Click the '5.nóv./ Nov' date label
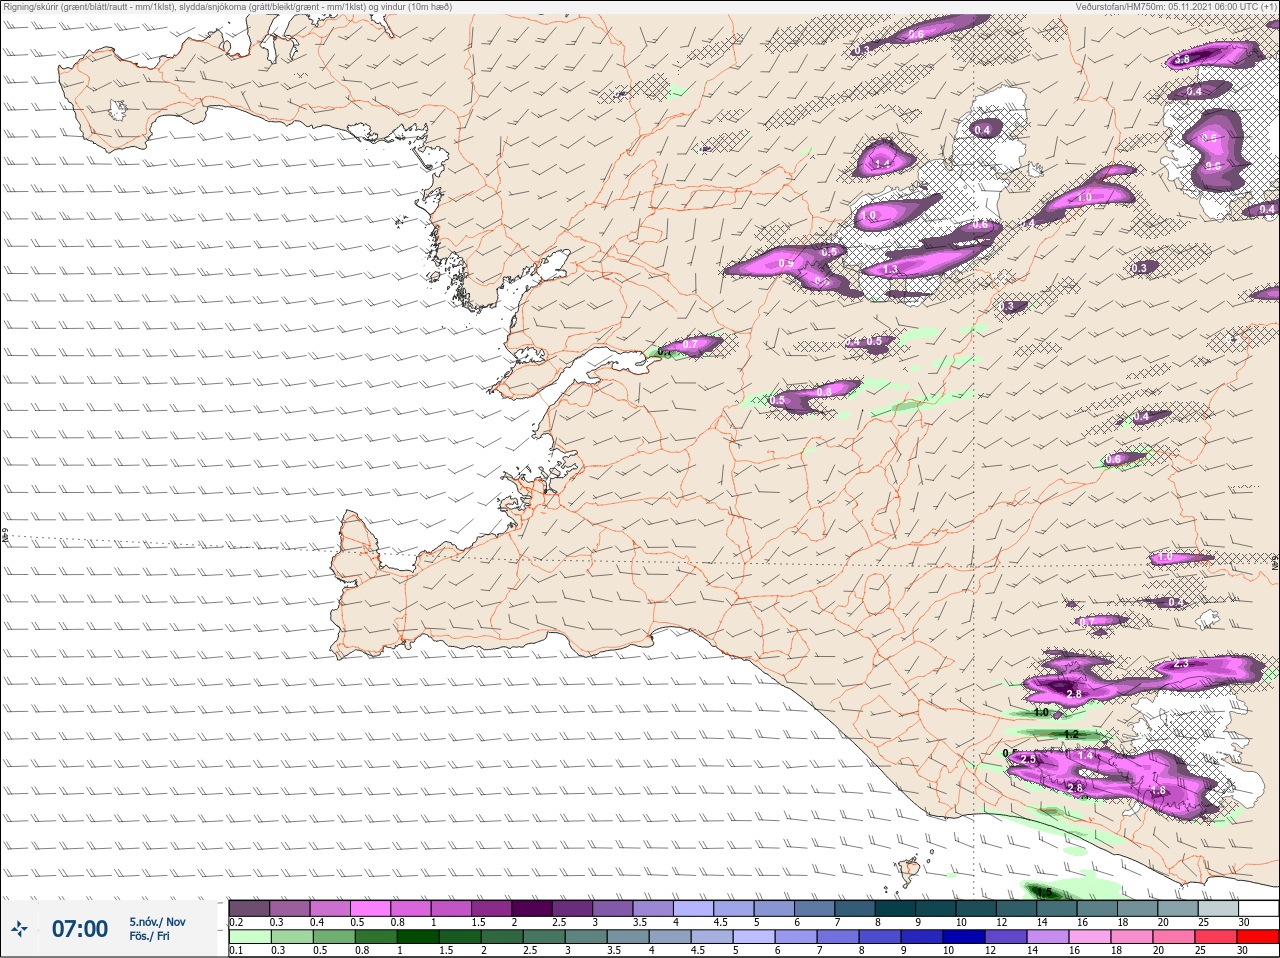1280x958 pixels. coord(157,922)
